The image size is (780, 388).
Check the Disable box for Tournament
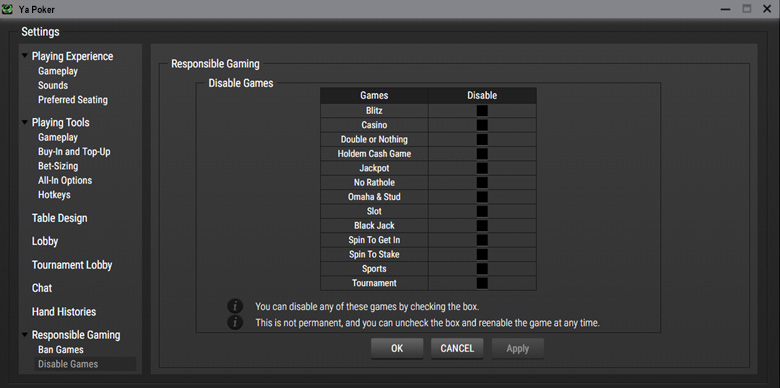(x=482, y=284)
